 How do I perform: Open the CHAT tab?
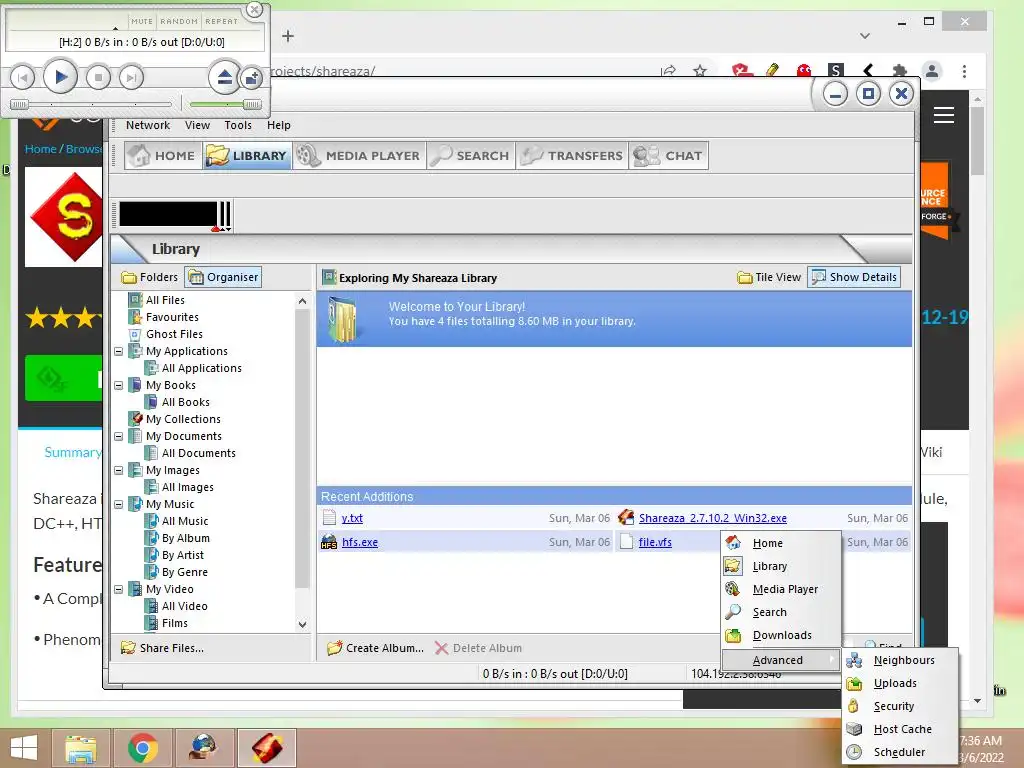click(669, 155)
